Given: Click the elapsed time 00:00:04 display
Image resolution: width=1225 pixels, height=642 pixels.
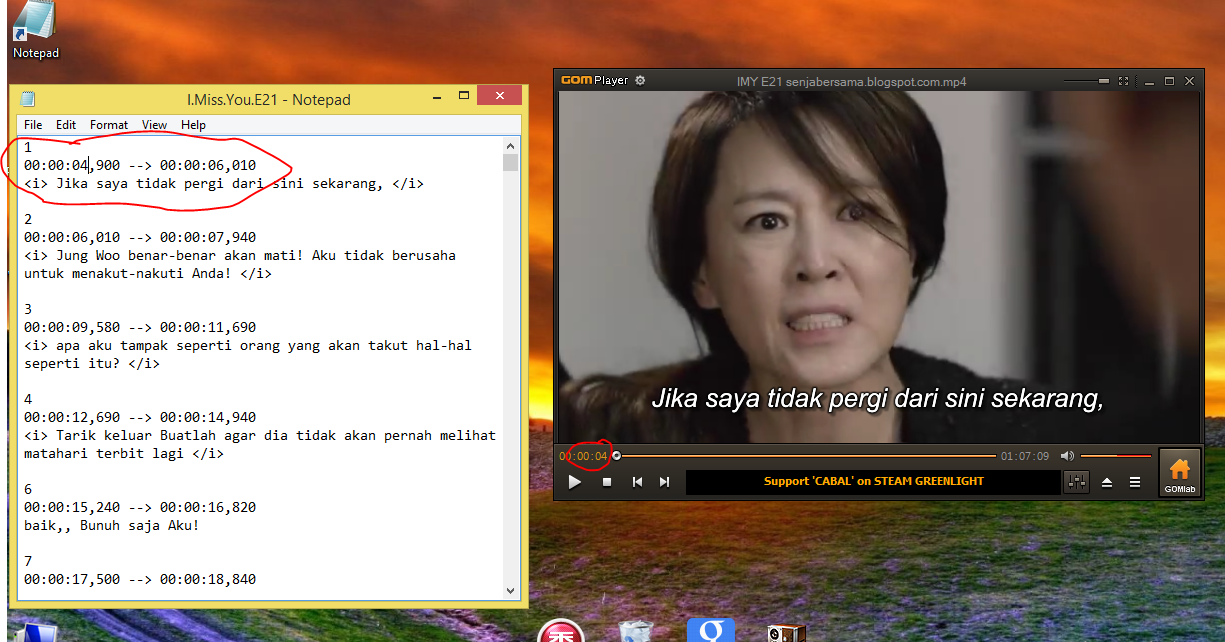Looking at the screenshot, I should click(x=584, y=456).
